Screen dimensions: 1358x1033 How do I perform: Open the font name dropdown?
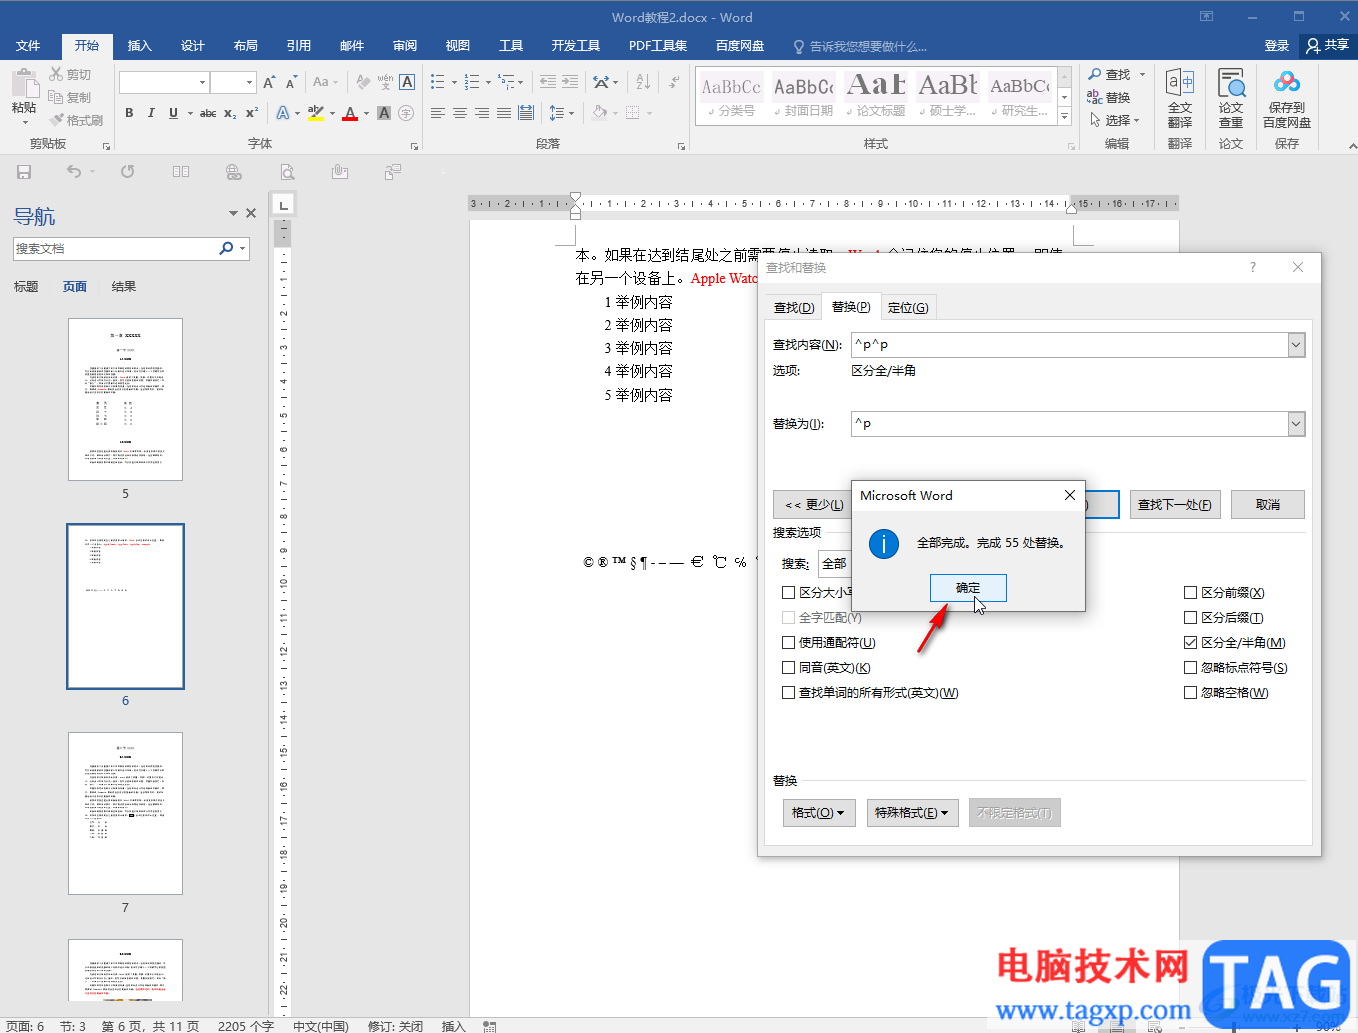(203, 82)
